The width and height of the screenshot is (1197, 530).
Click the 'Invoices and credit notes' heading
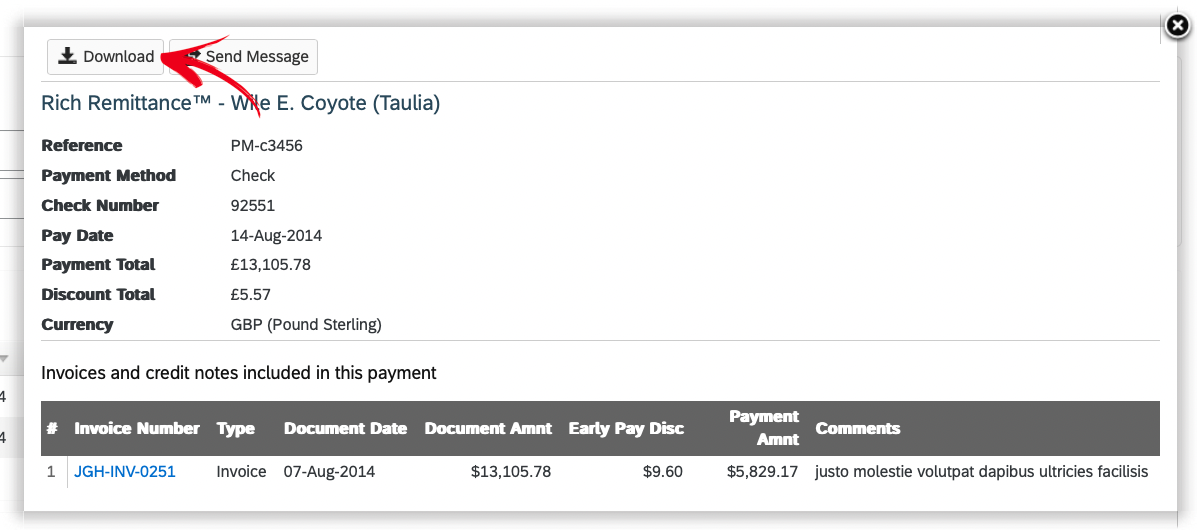coord(239,373)
